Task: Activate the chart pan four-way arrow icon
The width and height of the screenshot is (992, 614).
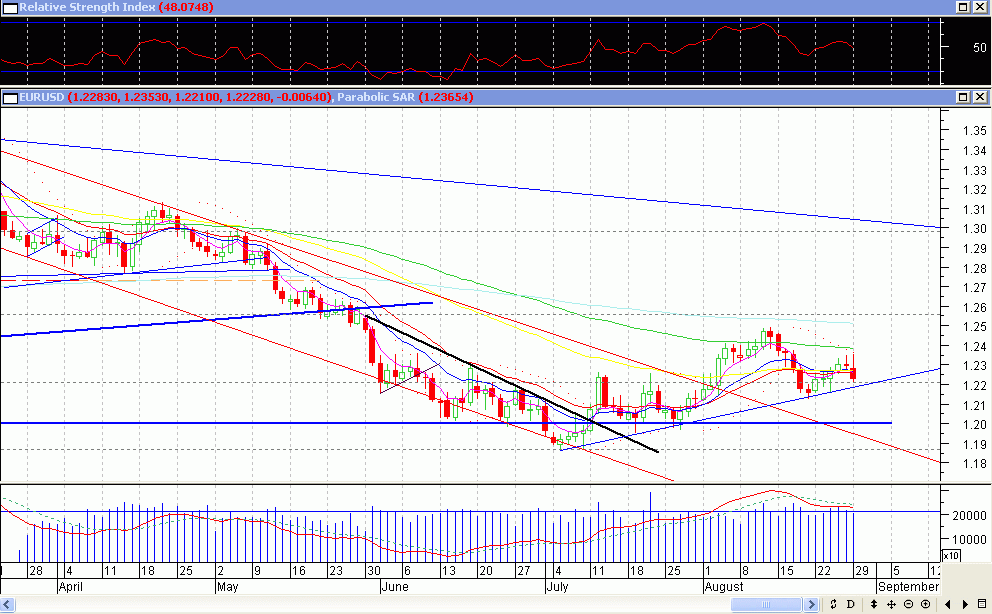Action: [x=892, y=605]
